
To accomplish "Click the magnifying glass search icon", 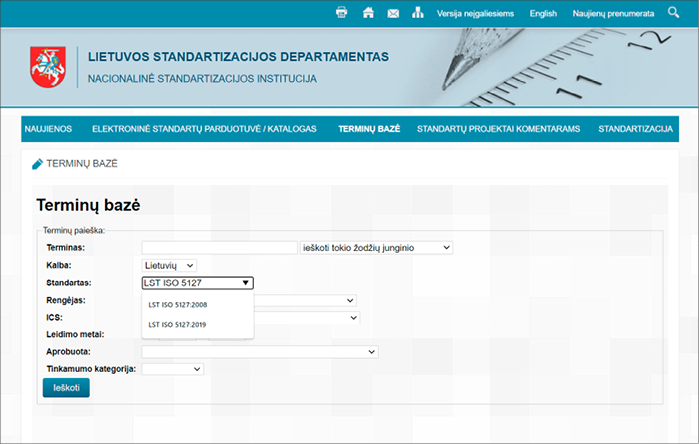I will tap(673, 12).
